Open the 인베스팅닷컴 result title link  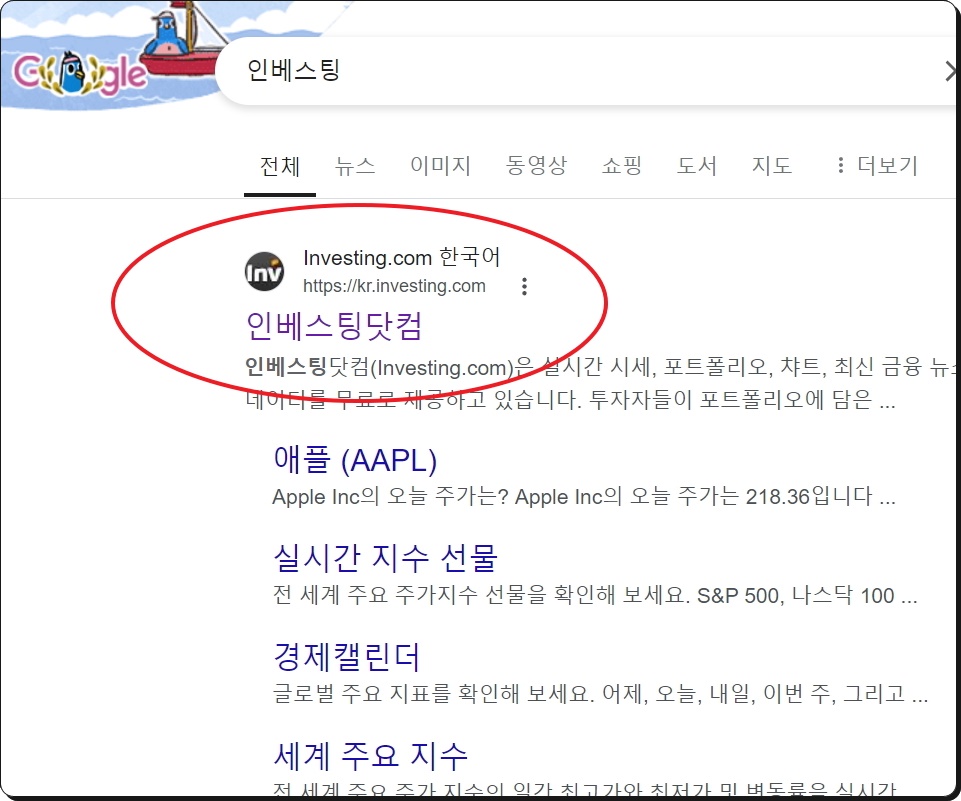[334, 326]
